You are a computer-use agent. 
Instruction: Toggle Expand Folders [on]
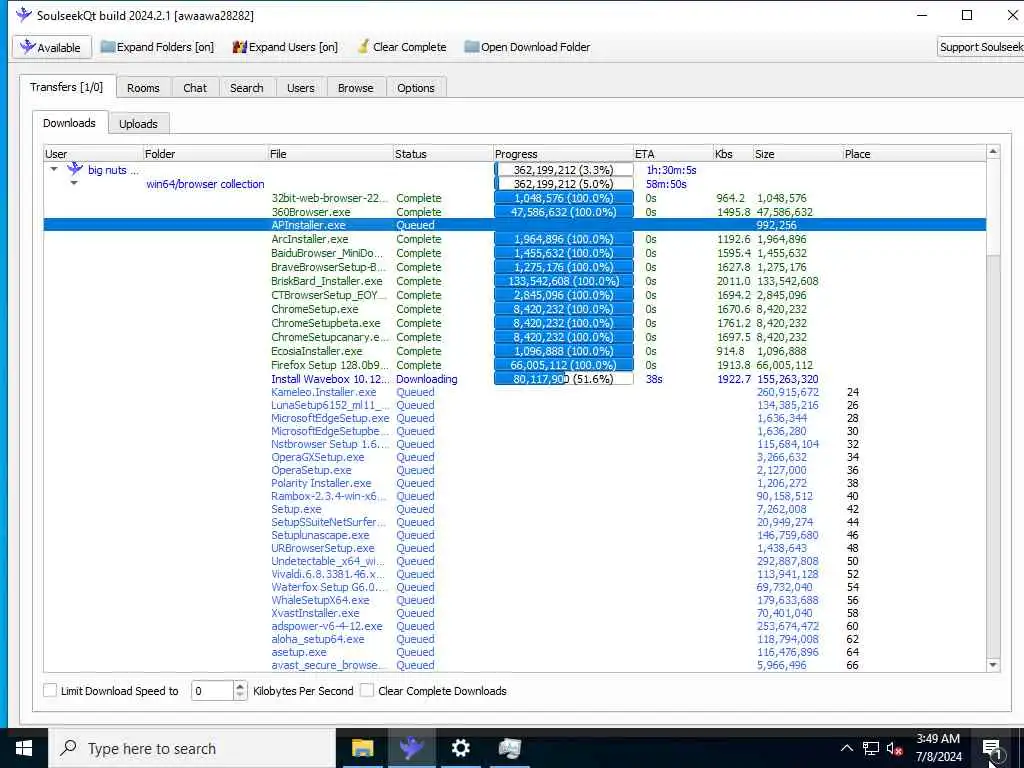pyautogui.click(x=157, y=47)
